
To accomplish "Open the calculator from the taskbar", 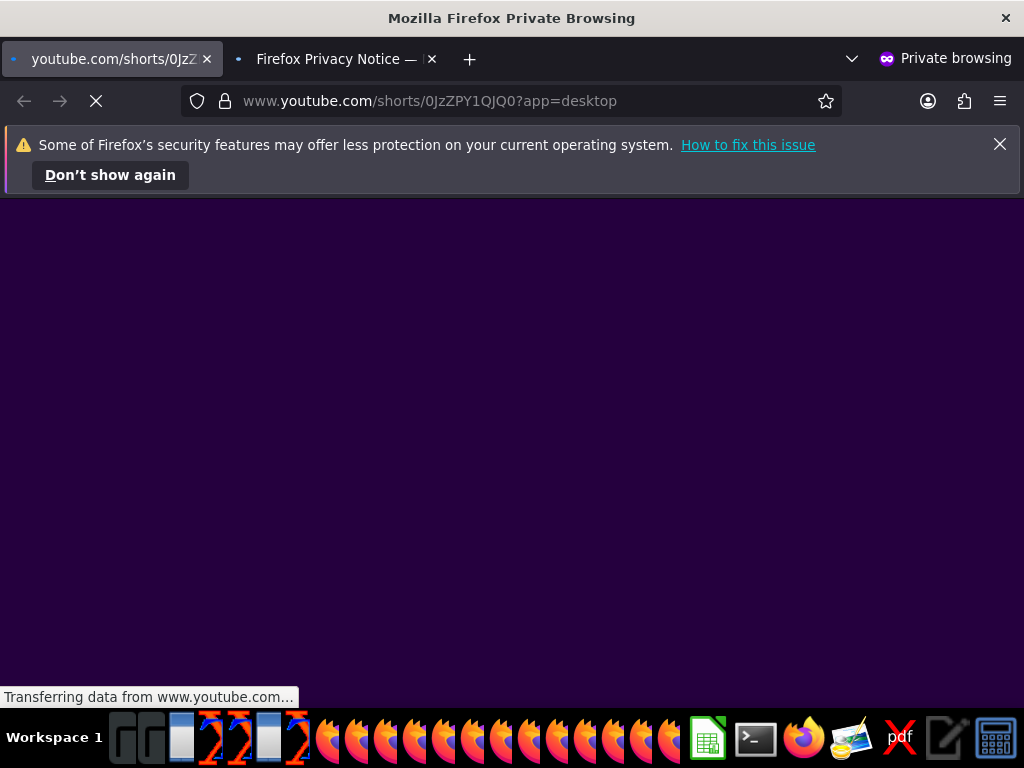I will (x=995, y=738).
